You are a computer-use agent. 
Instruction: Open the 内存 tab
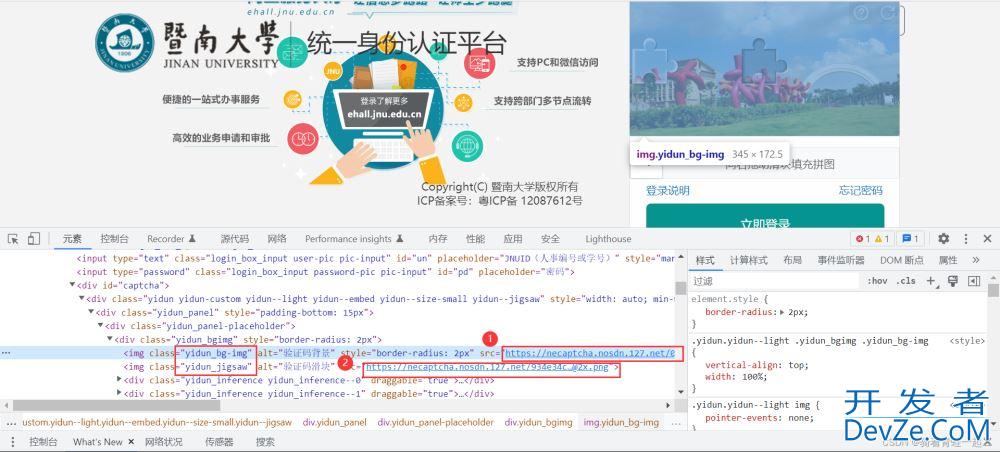[x=438, y=238]
